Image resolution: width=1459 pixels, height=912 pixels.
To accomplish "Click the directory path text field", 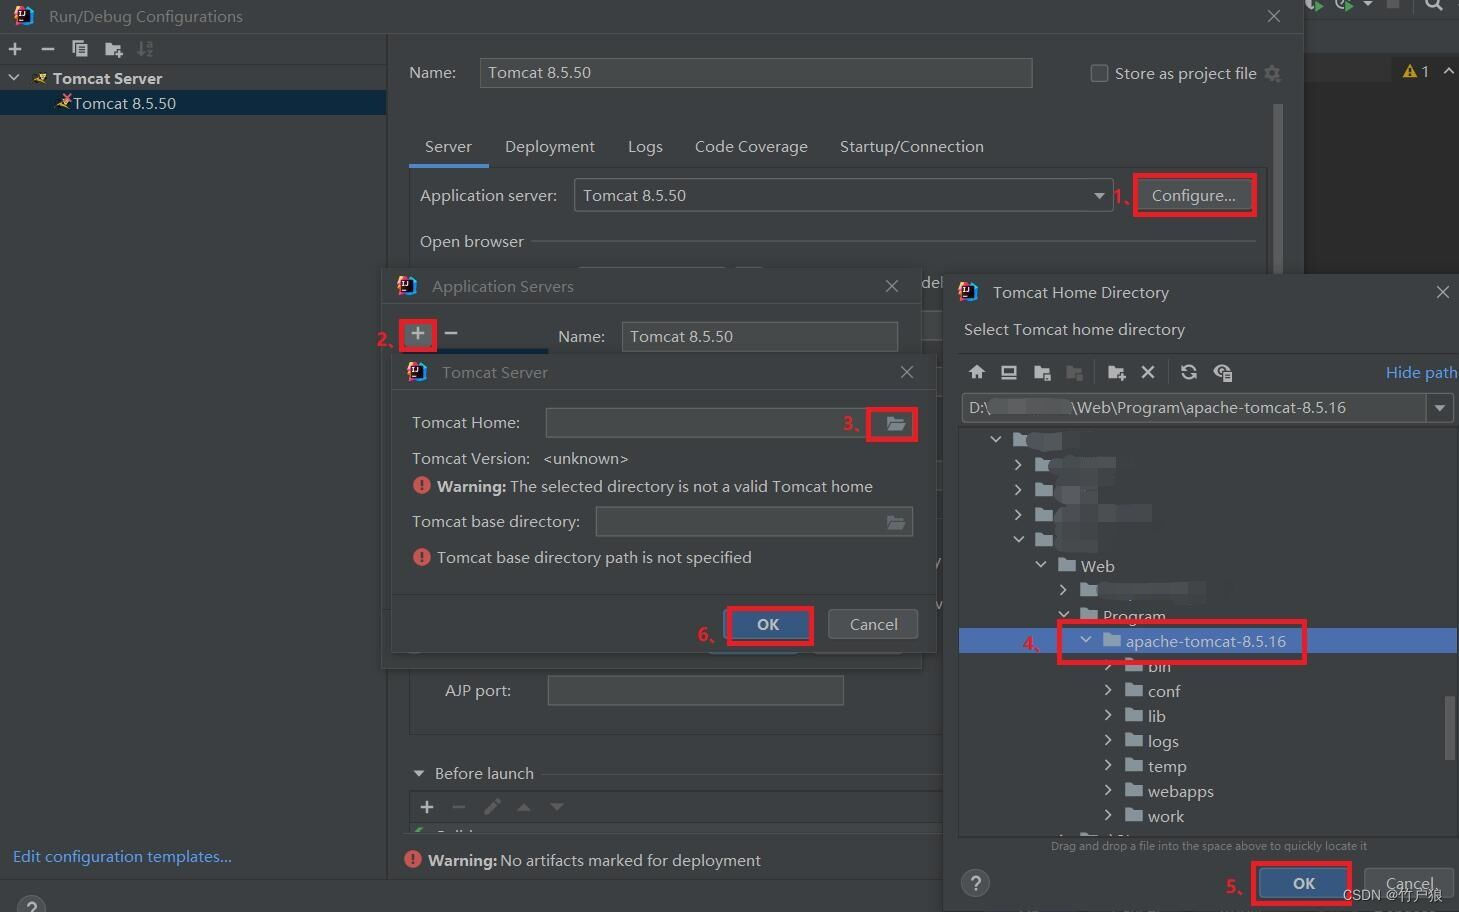I will 1194,408.
